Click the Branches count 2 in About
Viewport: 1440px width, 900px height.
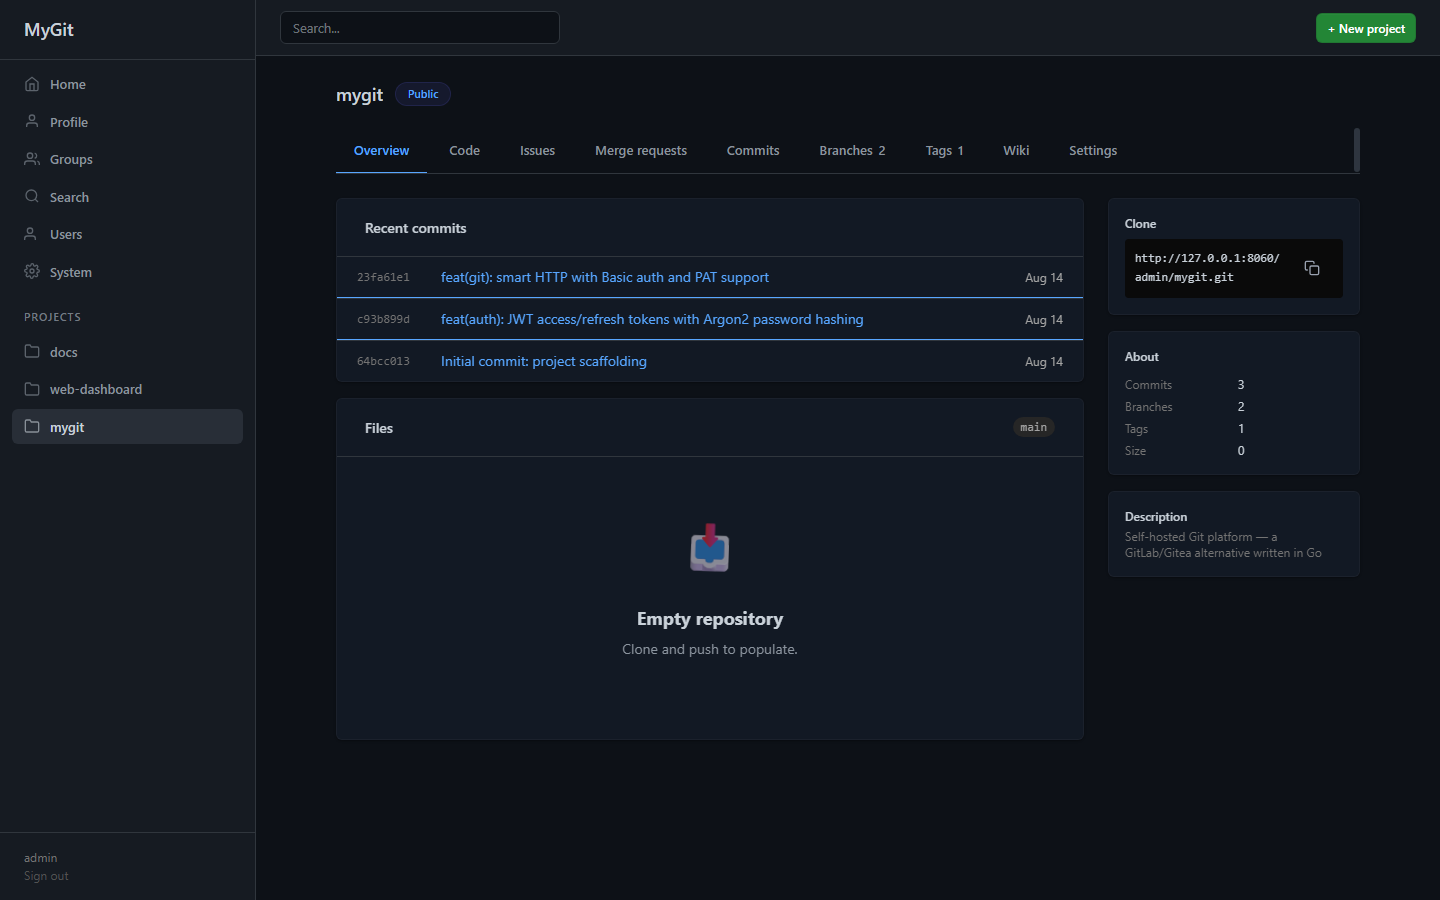click(x=1241, y=407)
